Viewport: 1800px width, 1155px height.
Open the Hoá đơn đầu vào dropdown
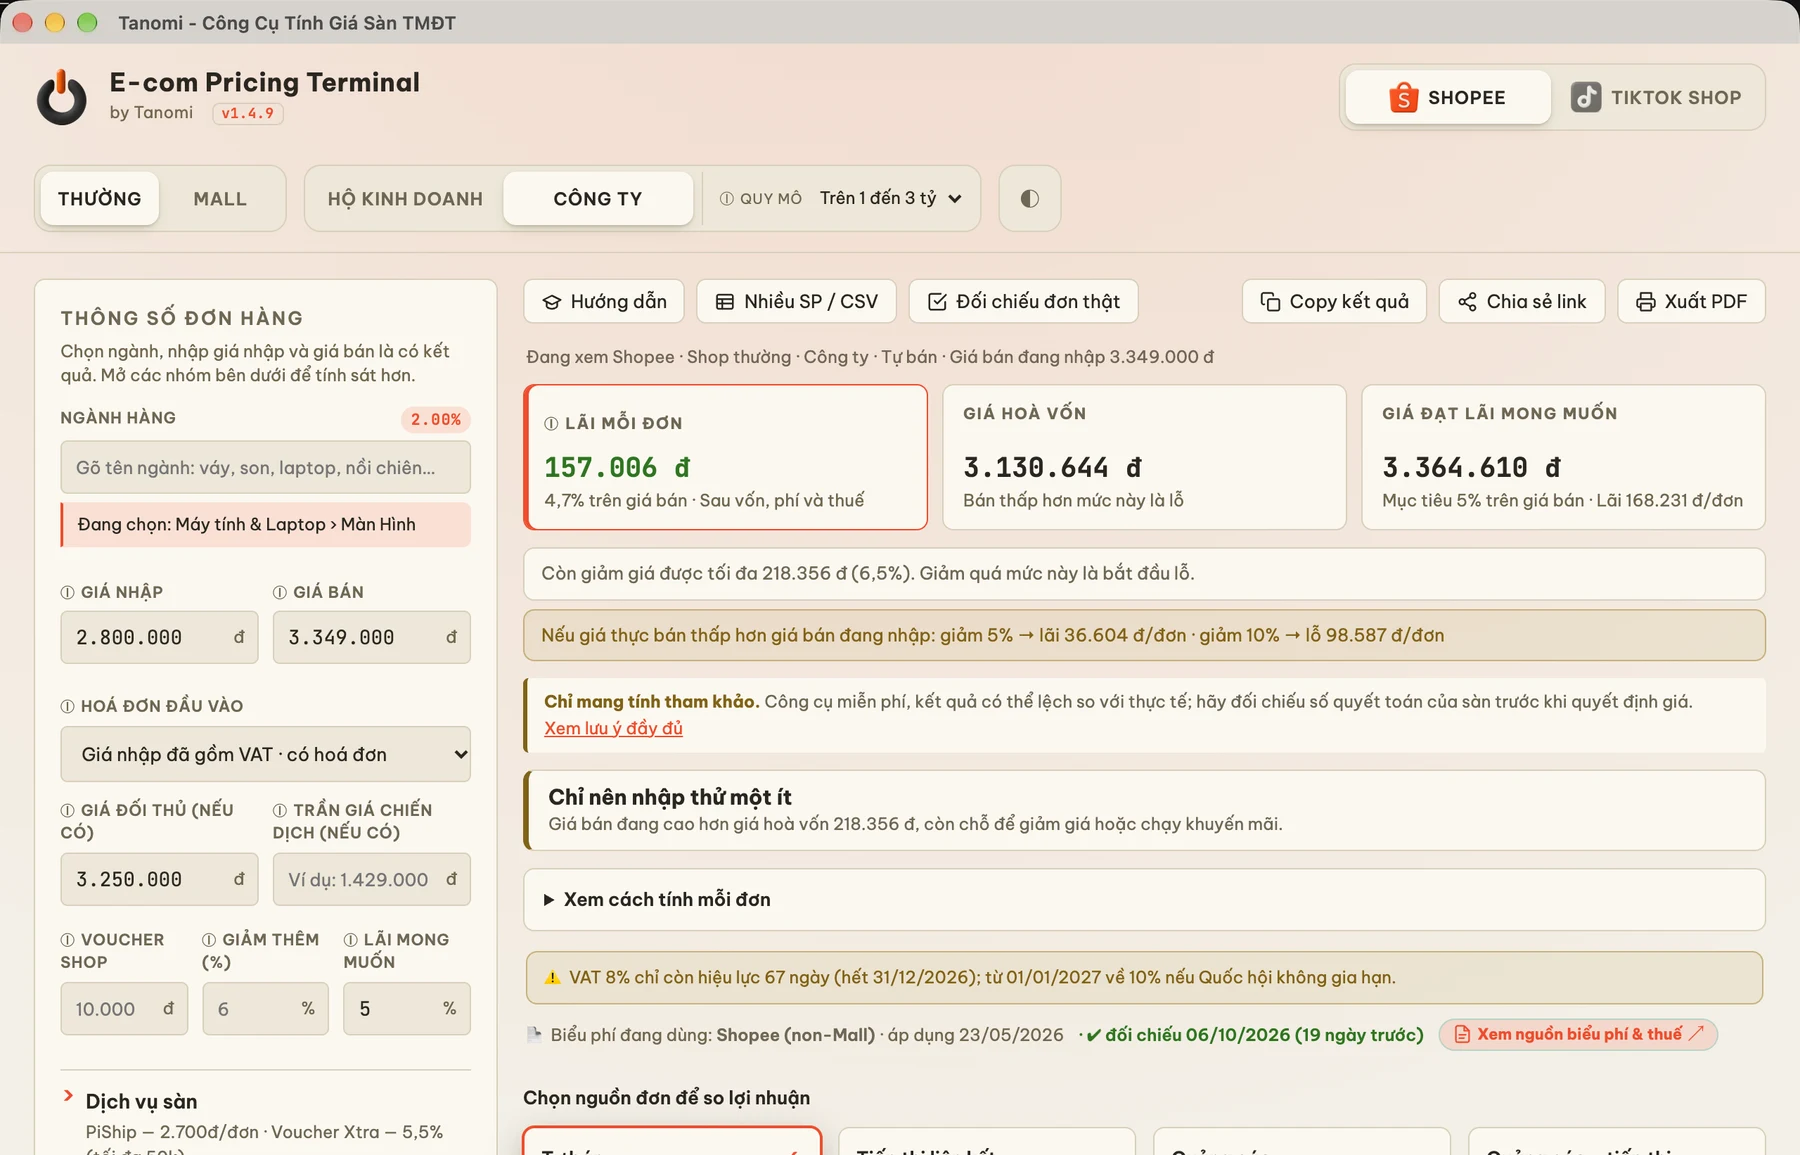click(x=265, y=754)
